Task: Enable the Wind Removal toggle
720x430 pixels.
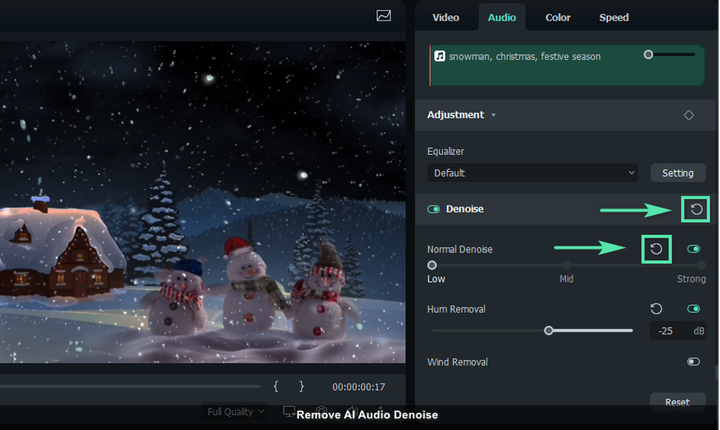Action: point(693,361)
